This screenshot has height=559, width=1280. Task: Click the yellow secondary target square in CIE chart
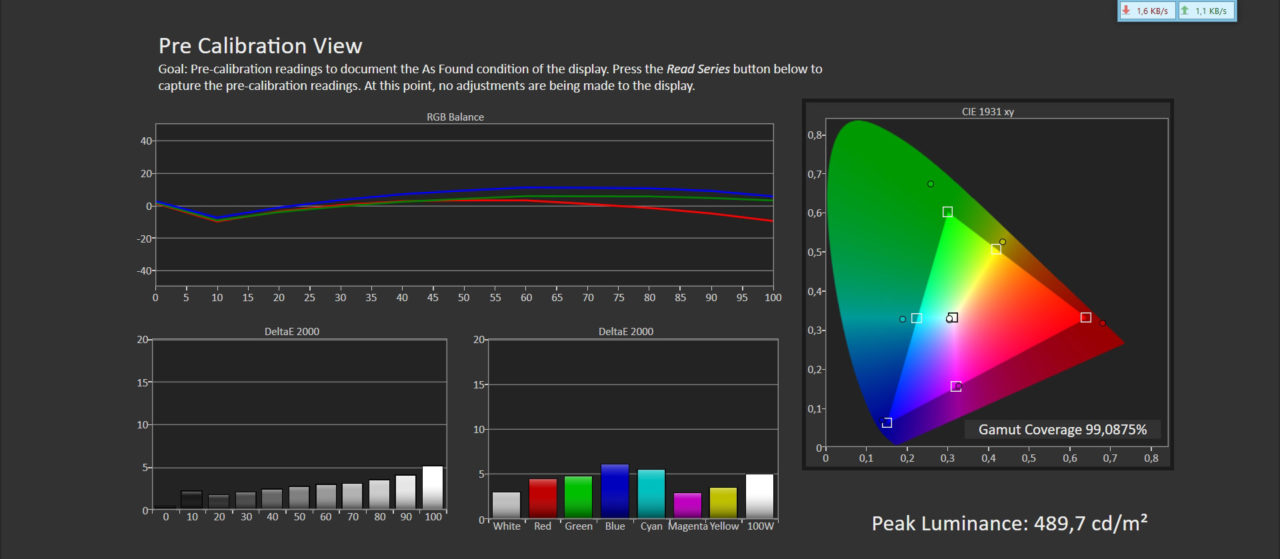point(996,249)
